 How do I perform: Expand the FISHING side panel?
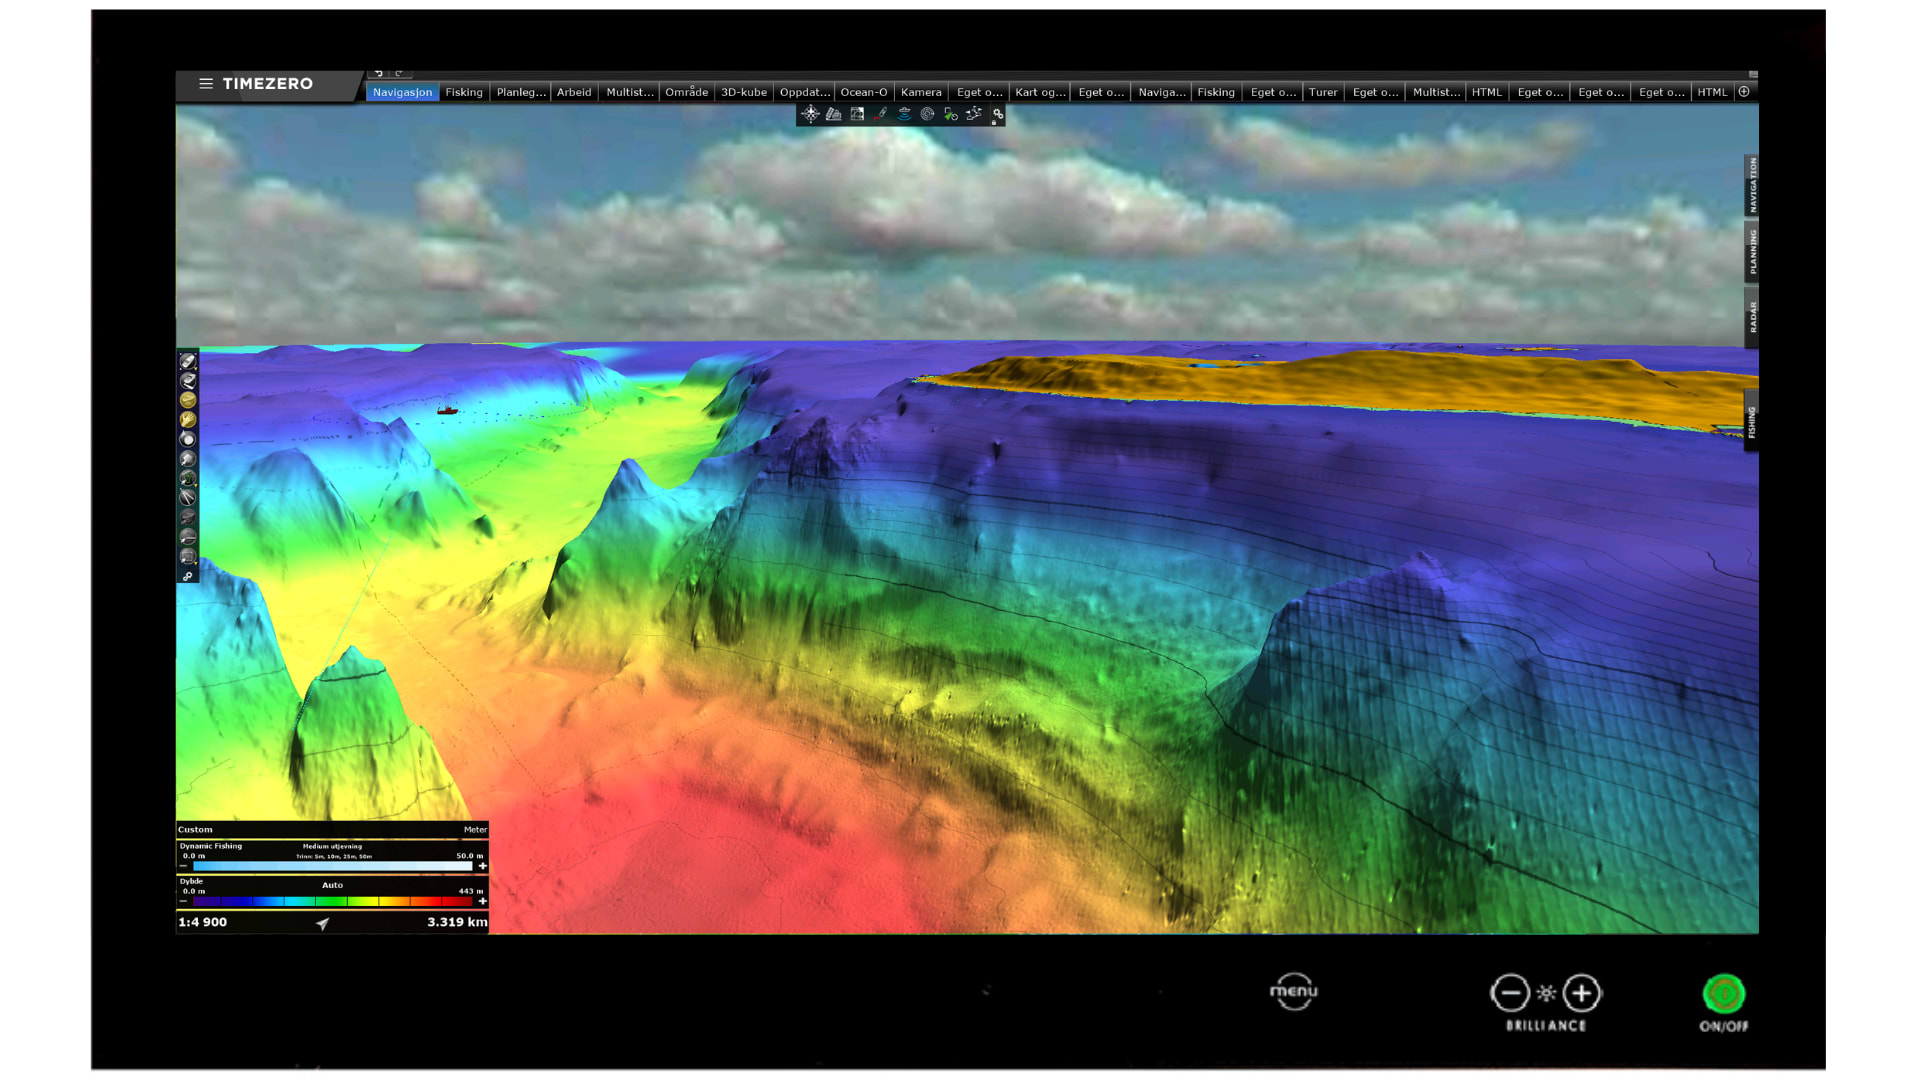[1751, 421]
